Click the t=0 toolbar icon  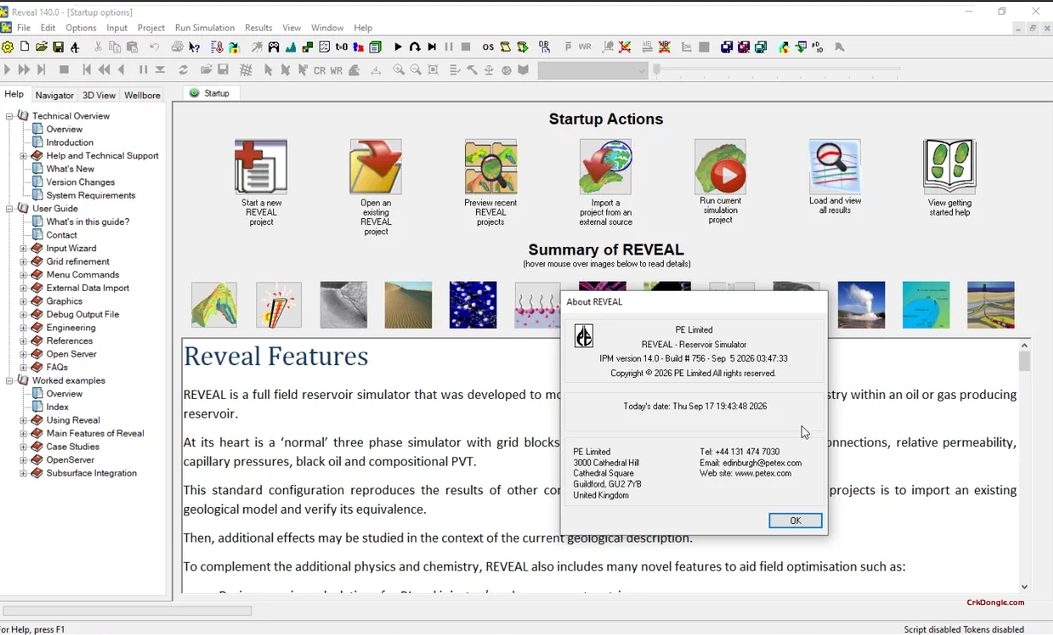[x=341, y=47]
